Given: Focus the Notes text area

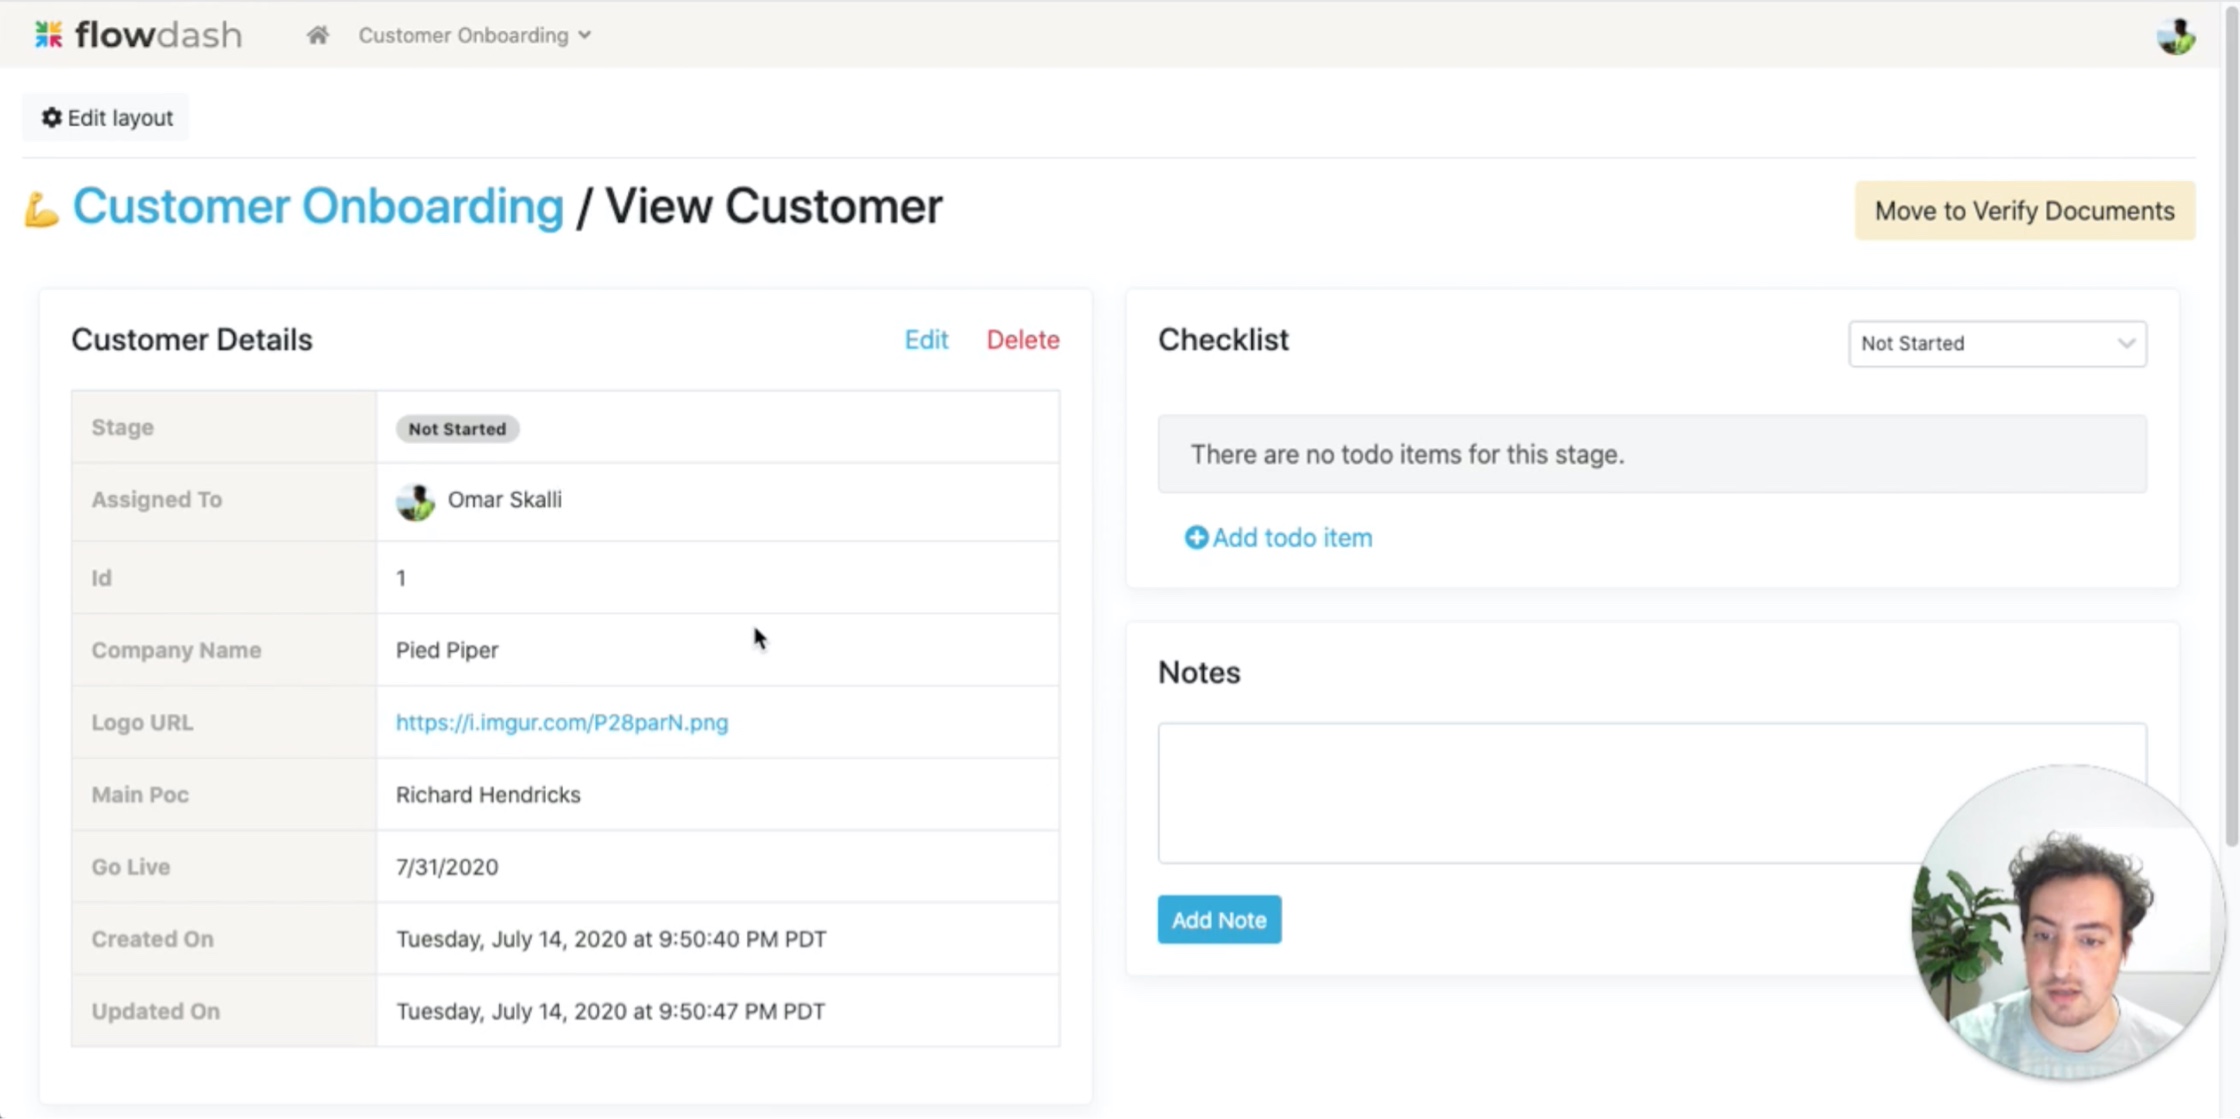Looking at the screenshot, I should tap(1540, 792).
